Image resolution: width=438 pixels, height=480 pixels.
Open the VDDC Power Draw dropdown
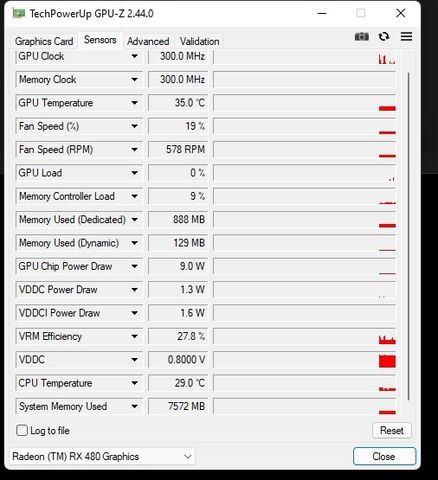[x=135, y=289]
